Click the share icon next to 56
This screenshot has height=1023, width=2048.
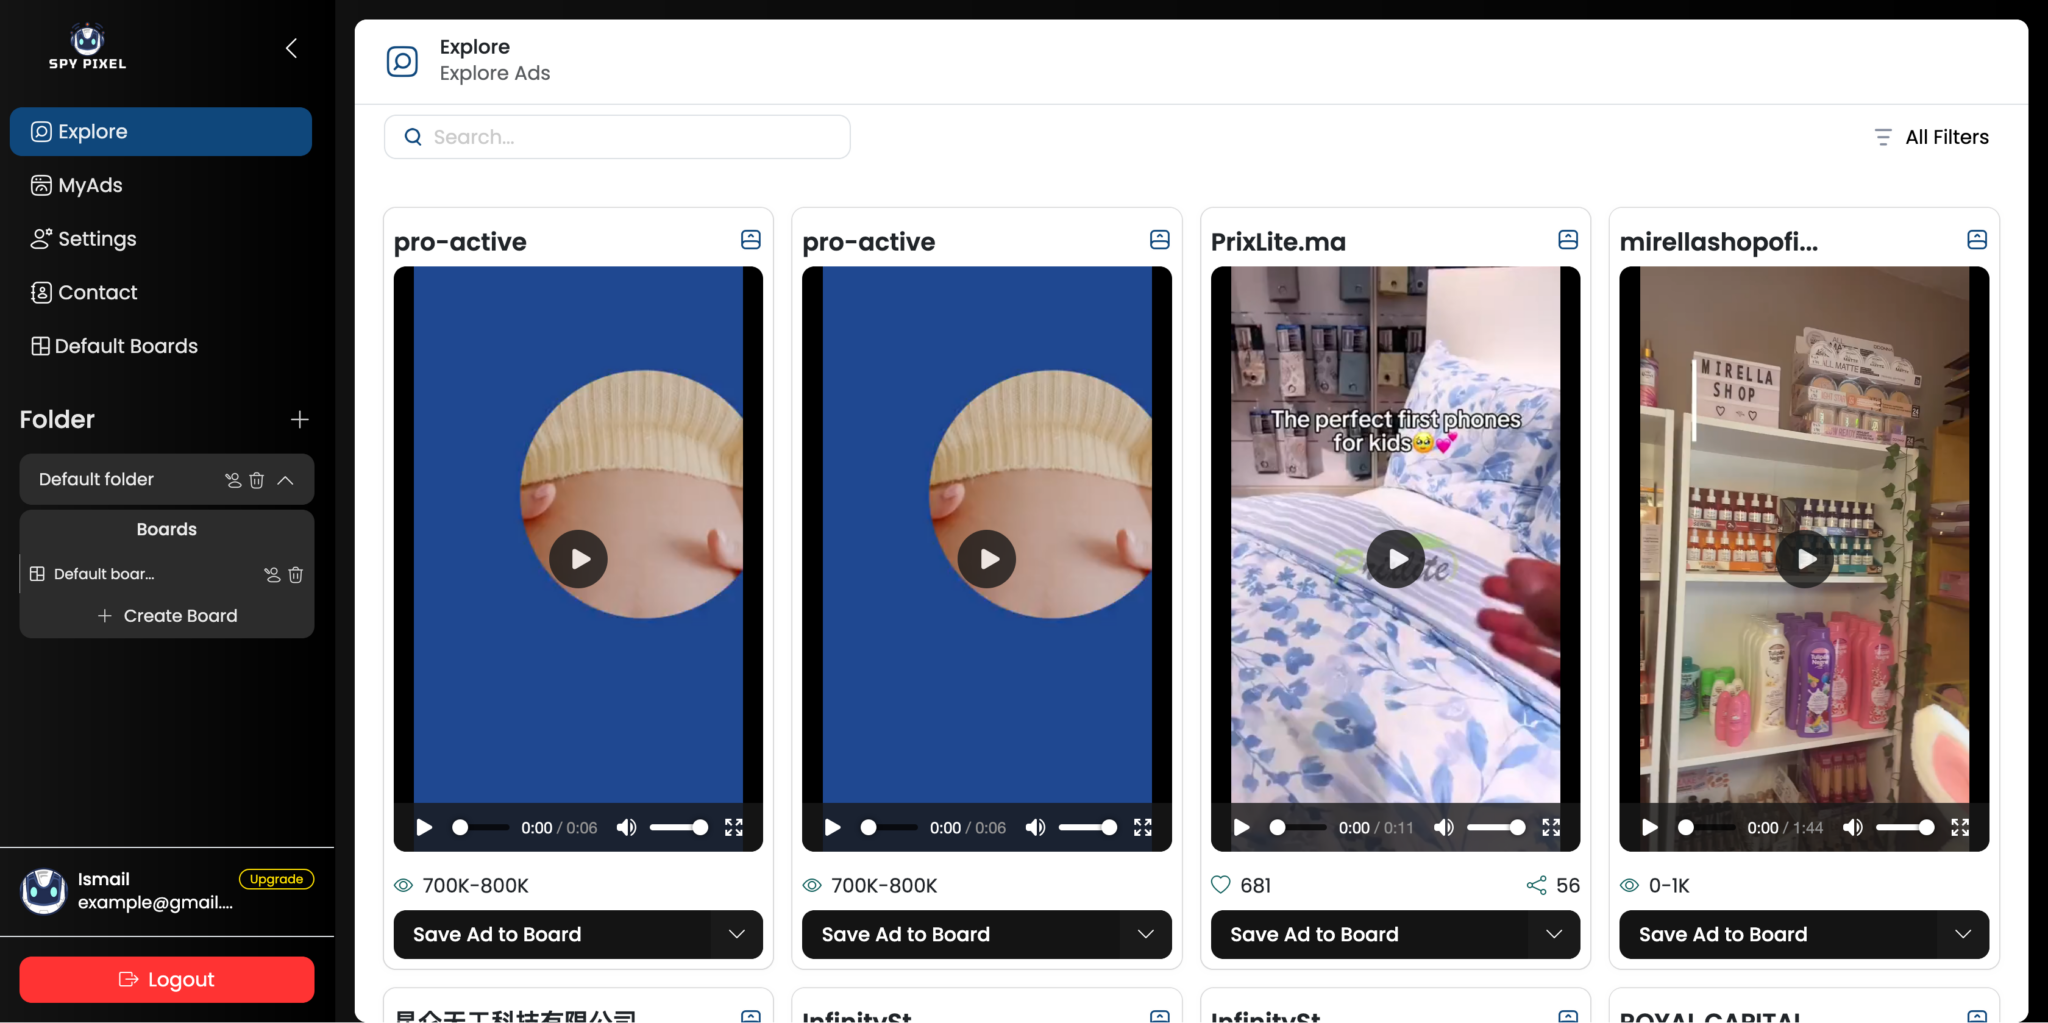[1536, 885]
